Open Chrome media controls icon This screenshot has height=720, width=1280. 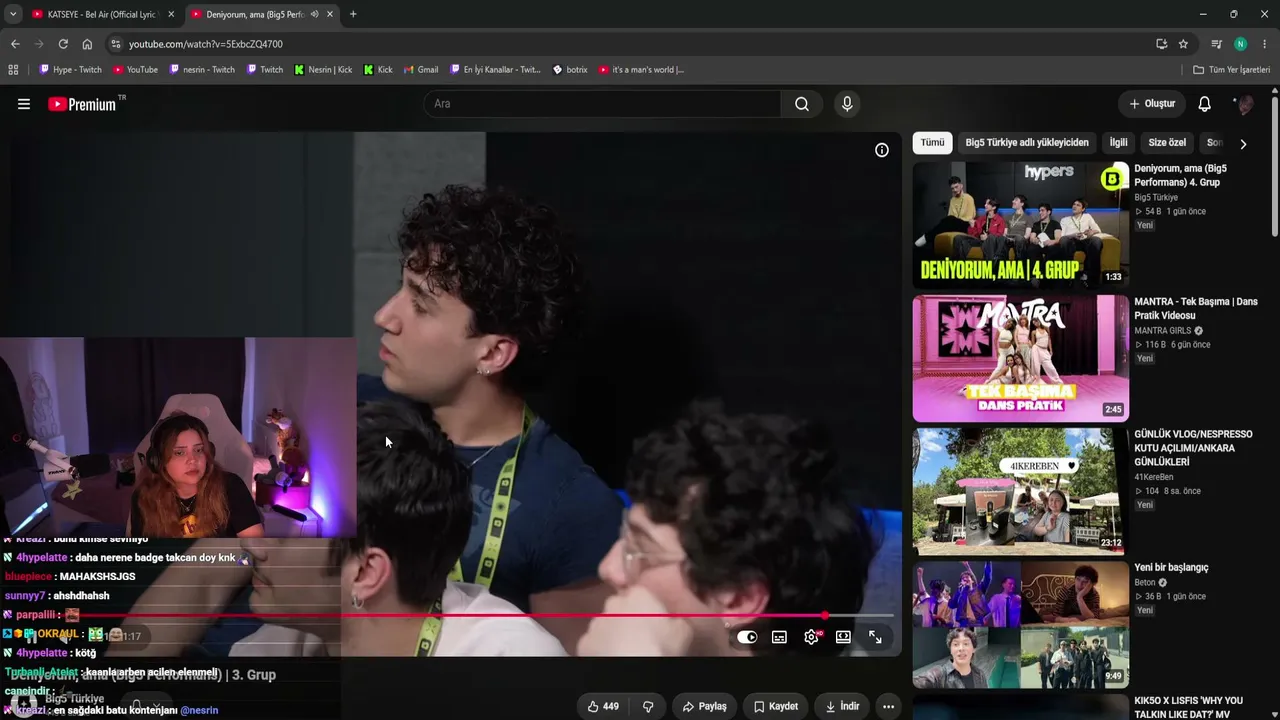tap(1216, 44)
